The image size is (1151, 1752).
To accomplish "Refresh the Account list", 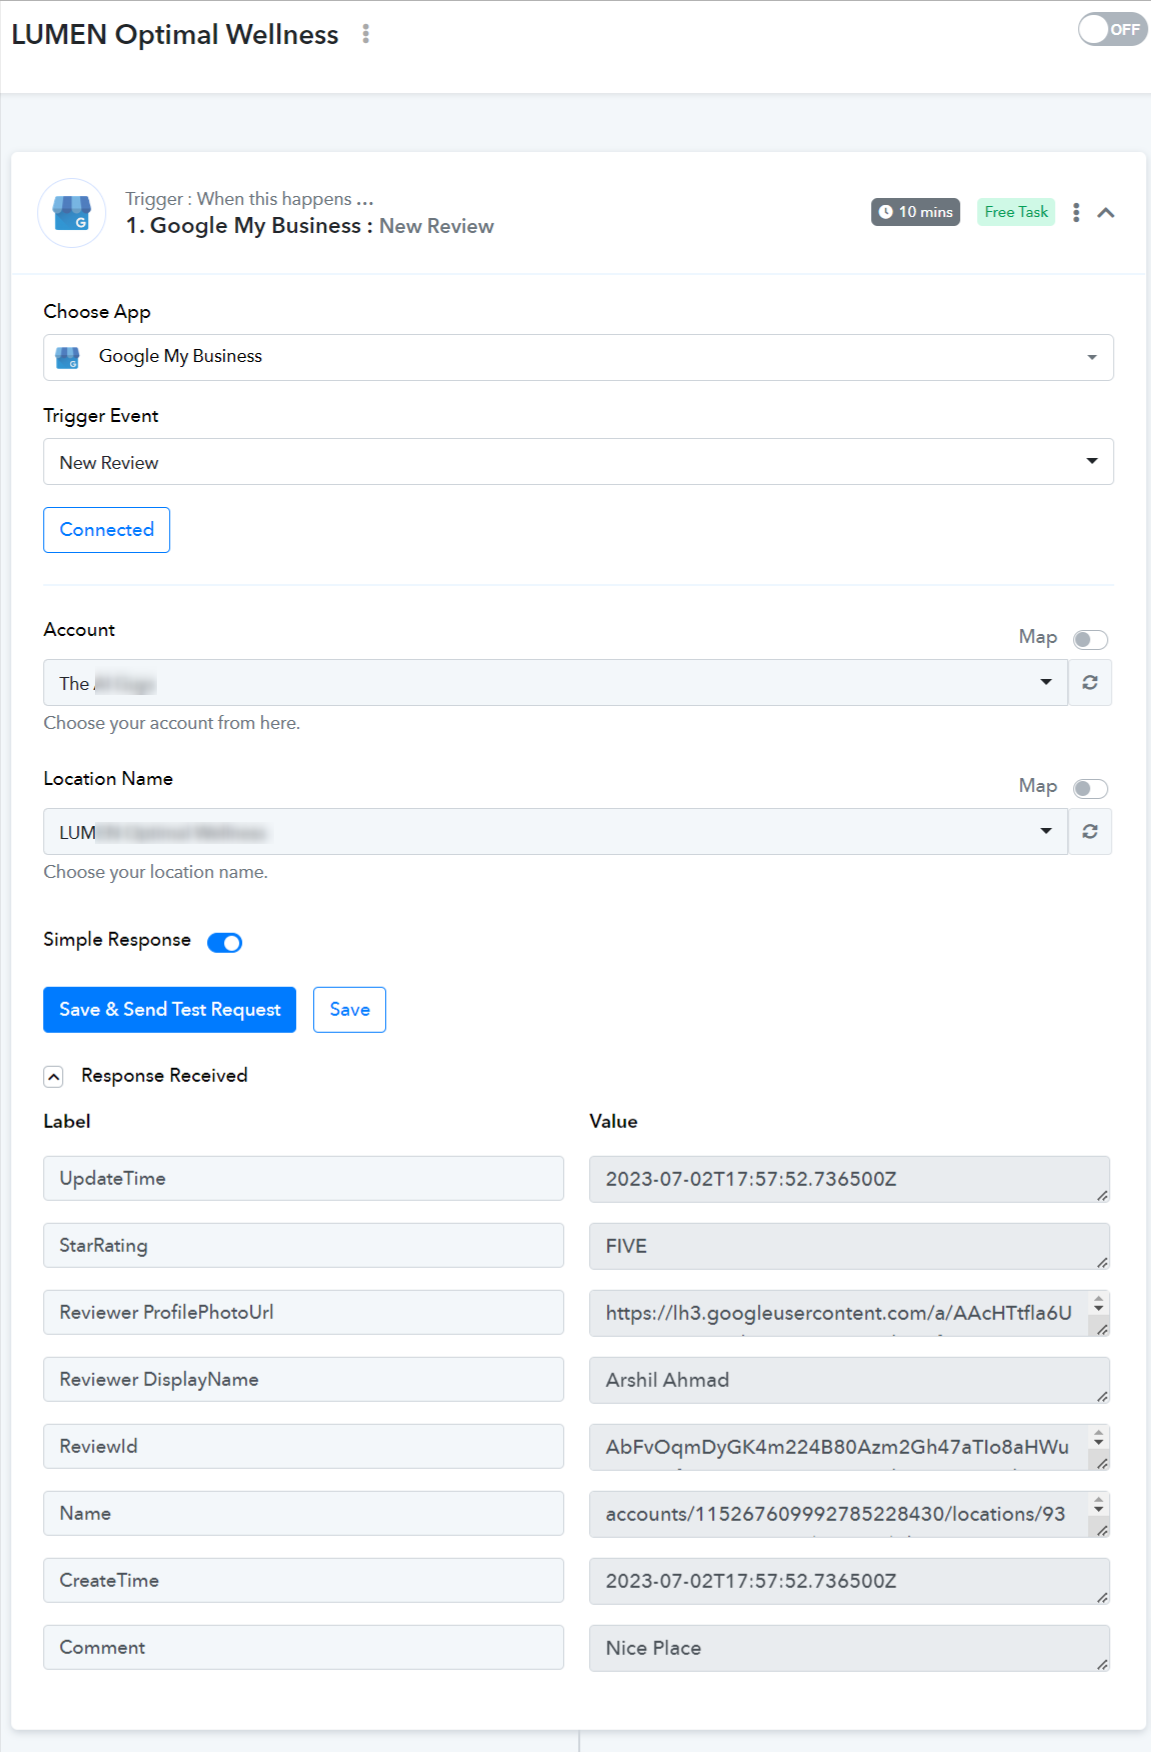I will point(1090,683).
